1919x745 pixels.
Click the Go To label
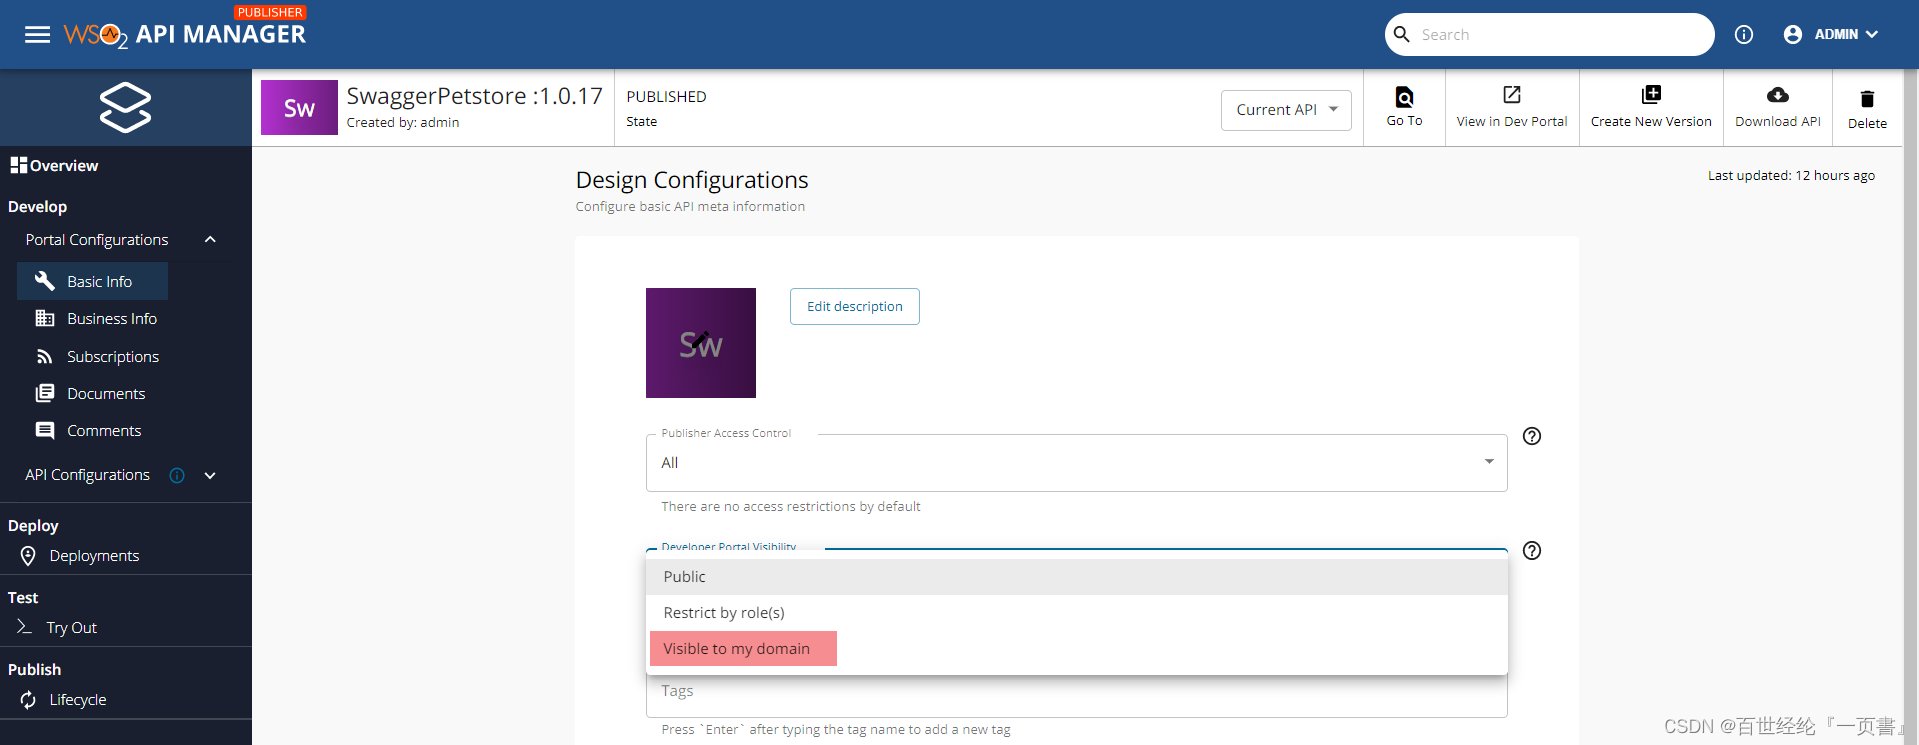tap(1404, 121)
